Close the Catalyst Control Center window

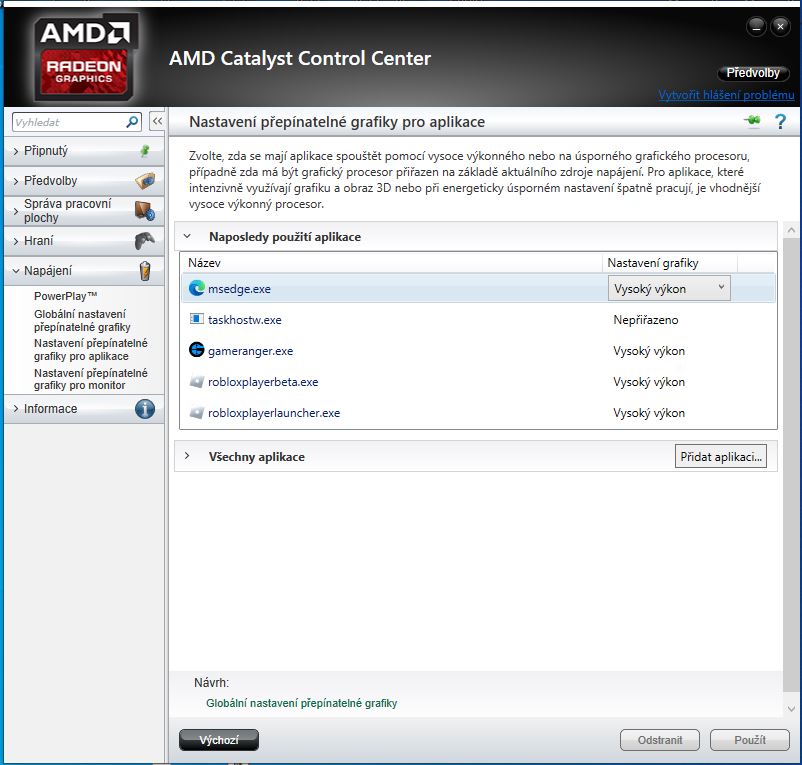pyautogui.click(x=780, y=26)
